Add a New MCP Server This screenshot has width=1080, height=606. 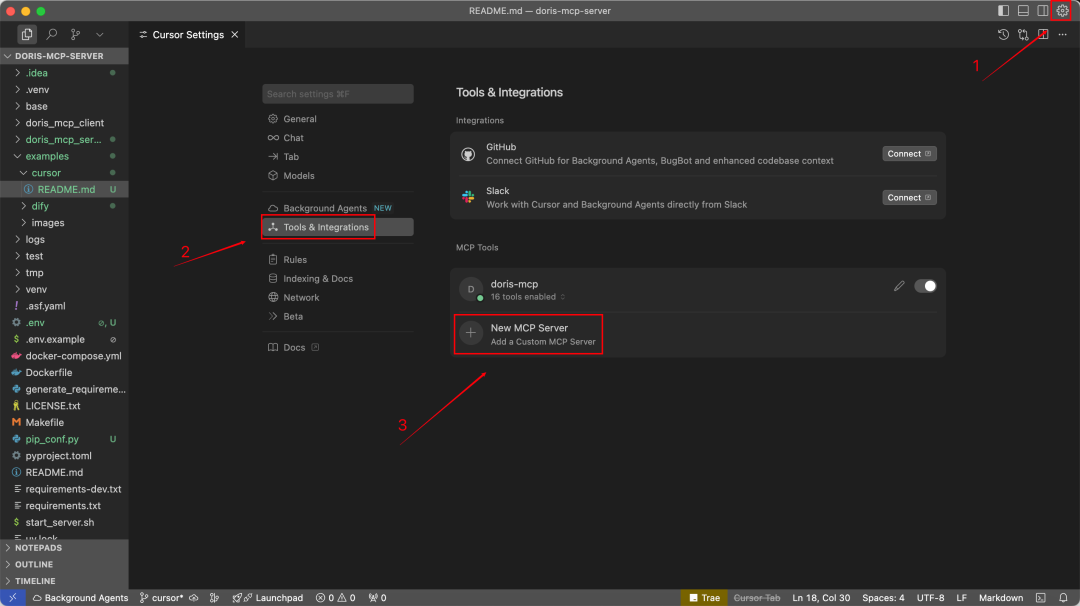(x=528, y=334)
